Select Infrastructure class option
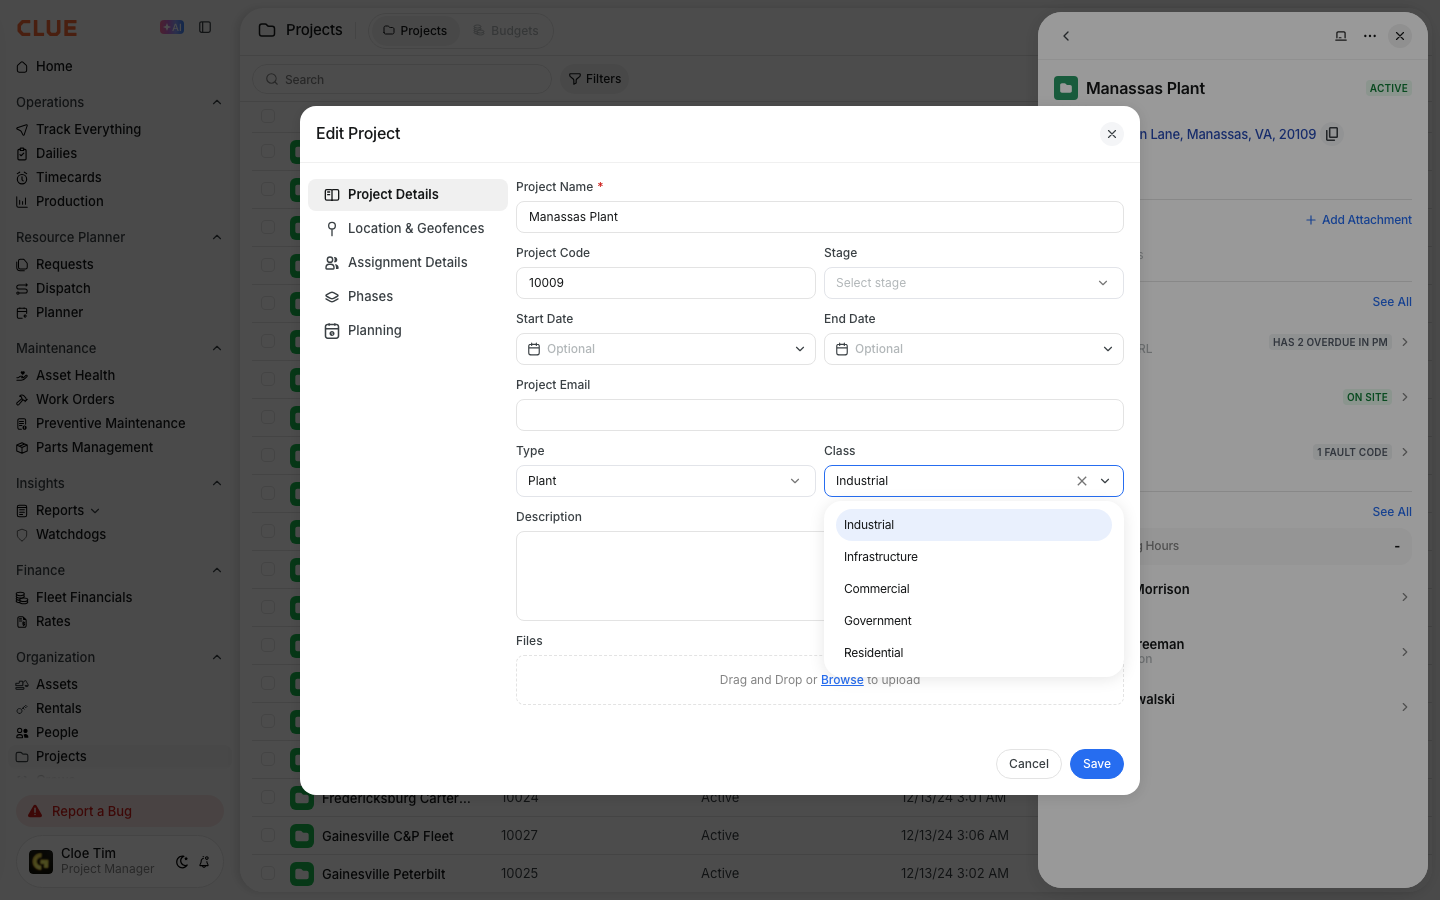Image resolution: width=1440 pixels, height=900 pixels. click(974, 557)
